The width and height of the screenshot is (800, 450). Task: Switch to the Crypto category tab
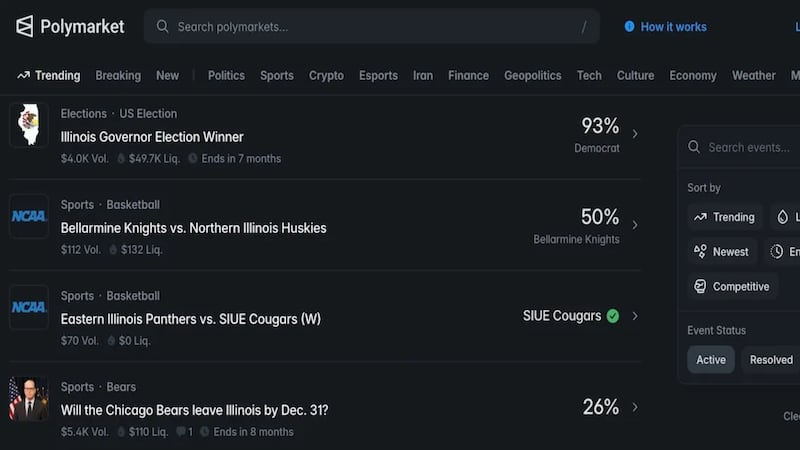326,75
